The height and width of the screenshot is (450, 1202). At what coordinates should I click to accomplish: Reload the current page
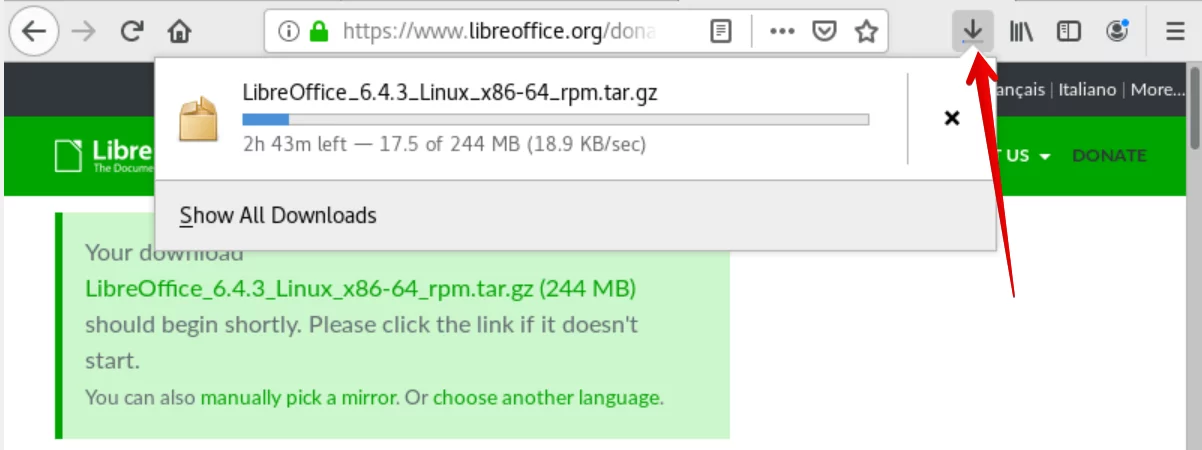click(x=131, y=32)
